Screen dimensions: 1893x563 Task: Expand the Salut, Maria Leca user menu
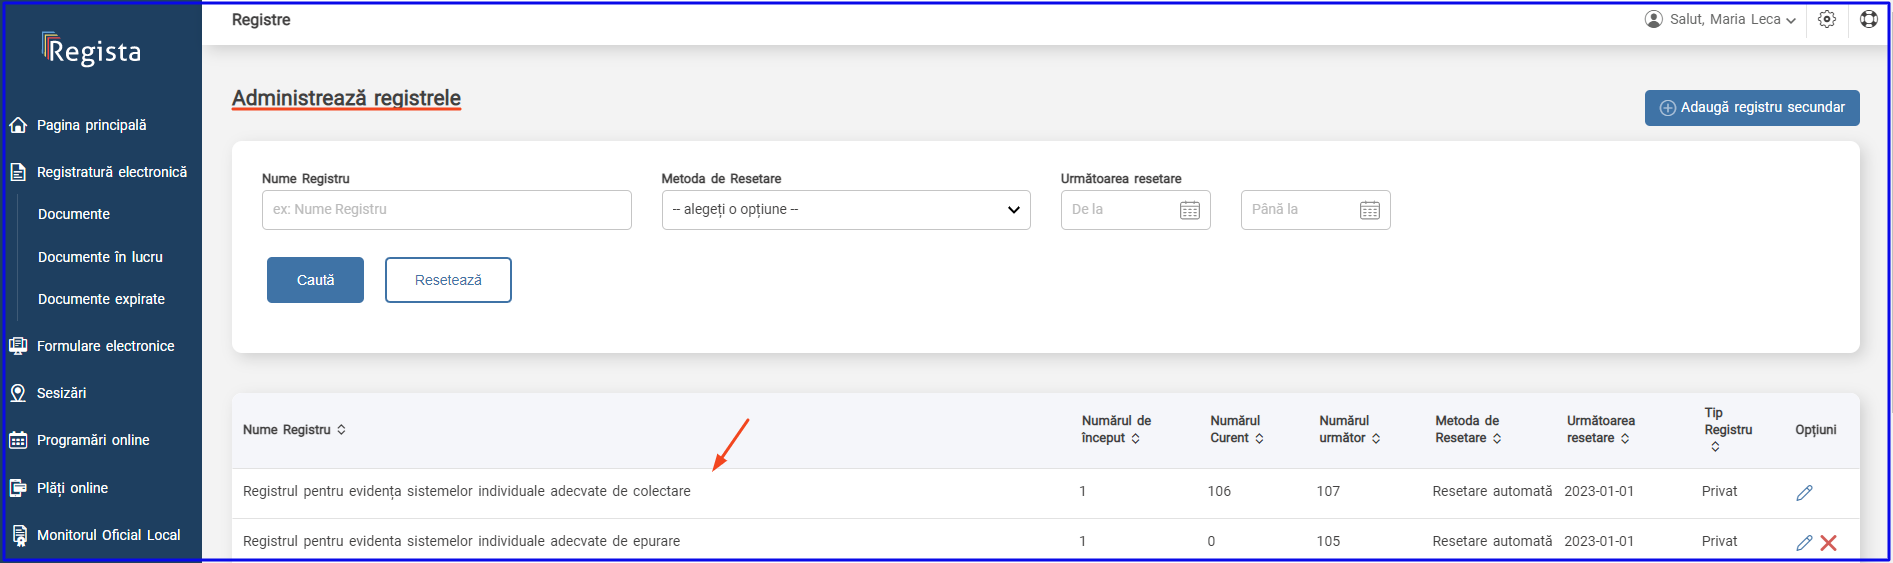[1721, 19]
